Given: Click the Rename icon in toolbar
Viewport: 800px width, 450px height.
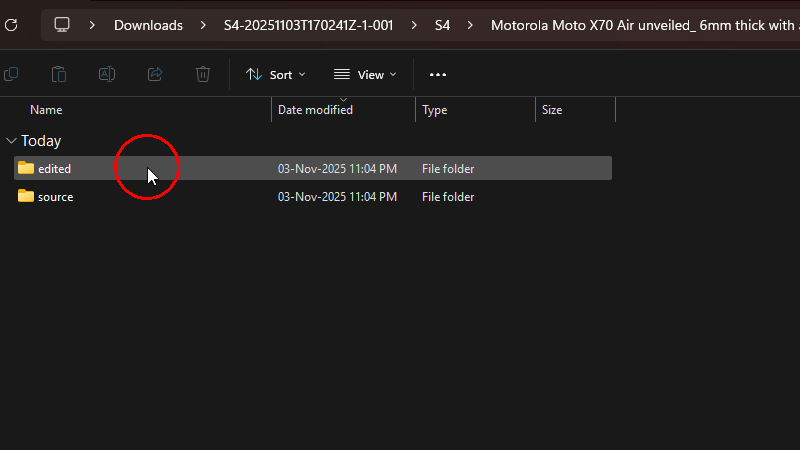Looking at the screenshot, I should coord(107,74).
